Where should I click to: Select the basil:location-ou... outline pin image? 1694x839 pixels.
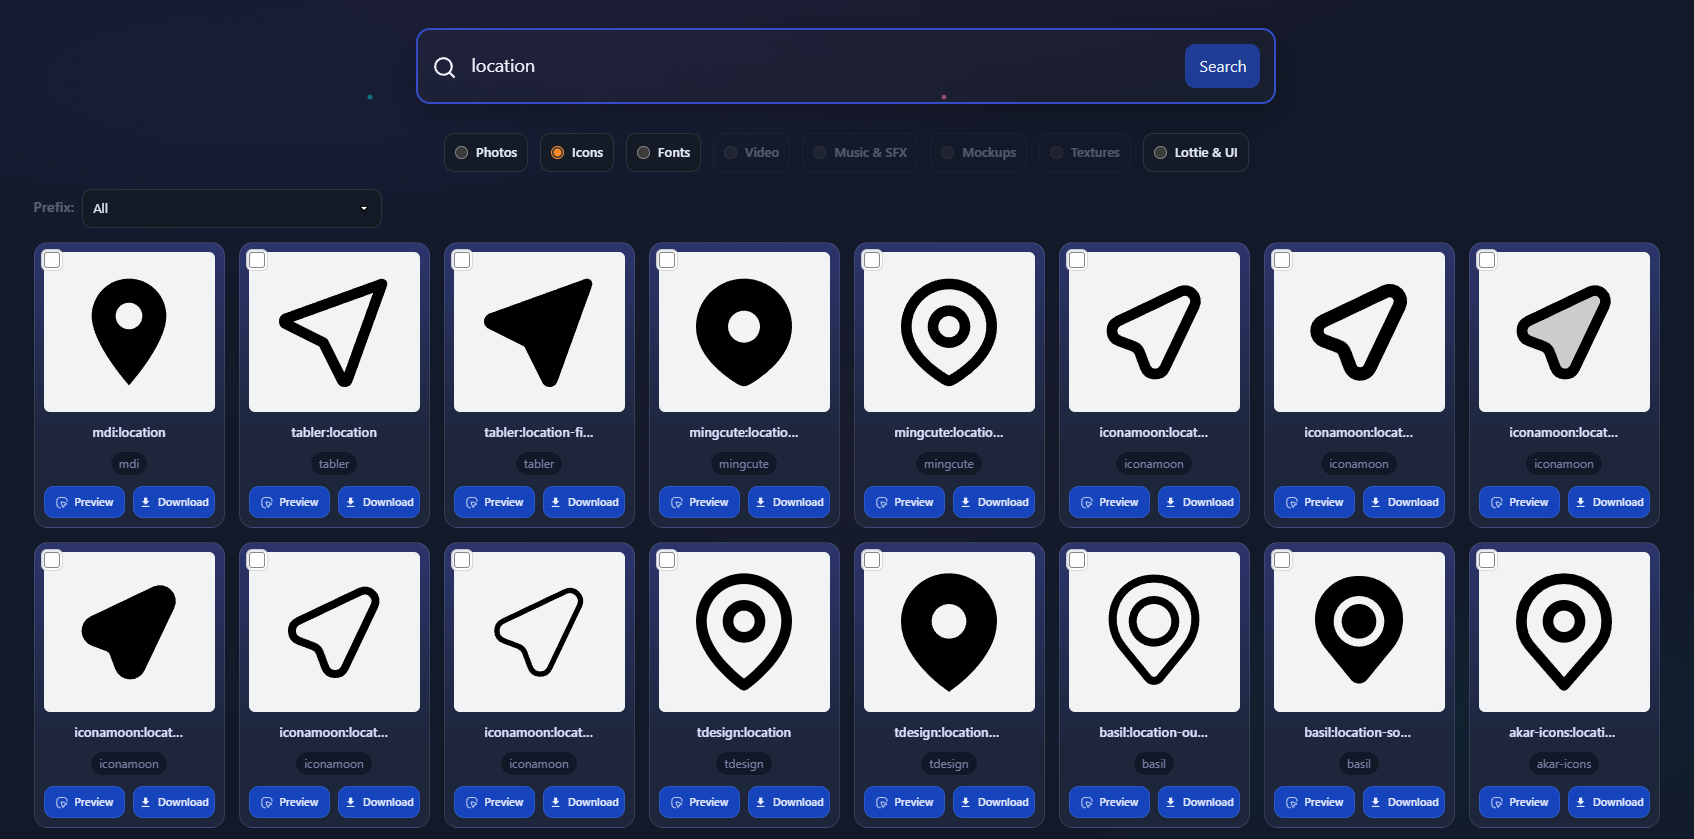pyautogui.click(x=1154, y=632)
